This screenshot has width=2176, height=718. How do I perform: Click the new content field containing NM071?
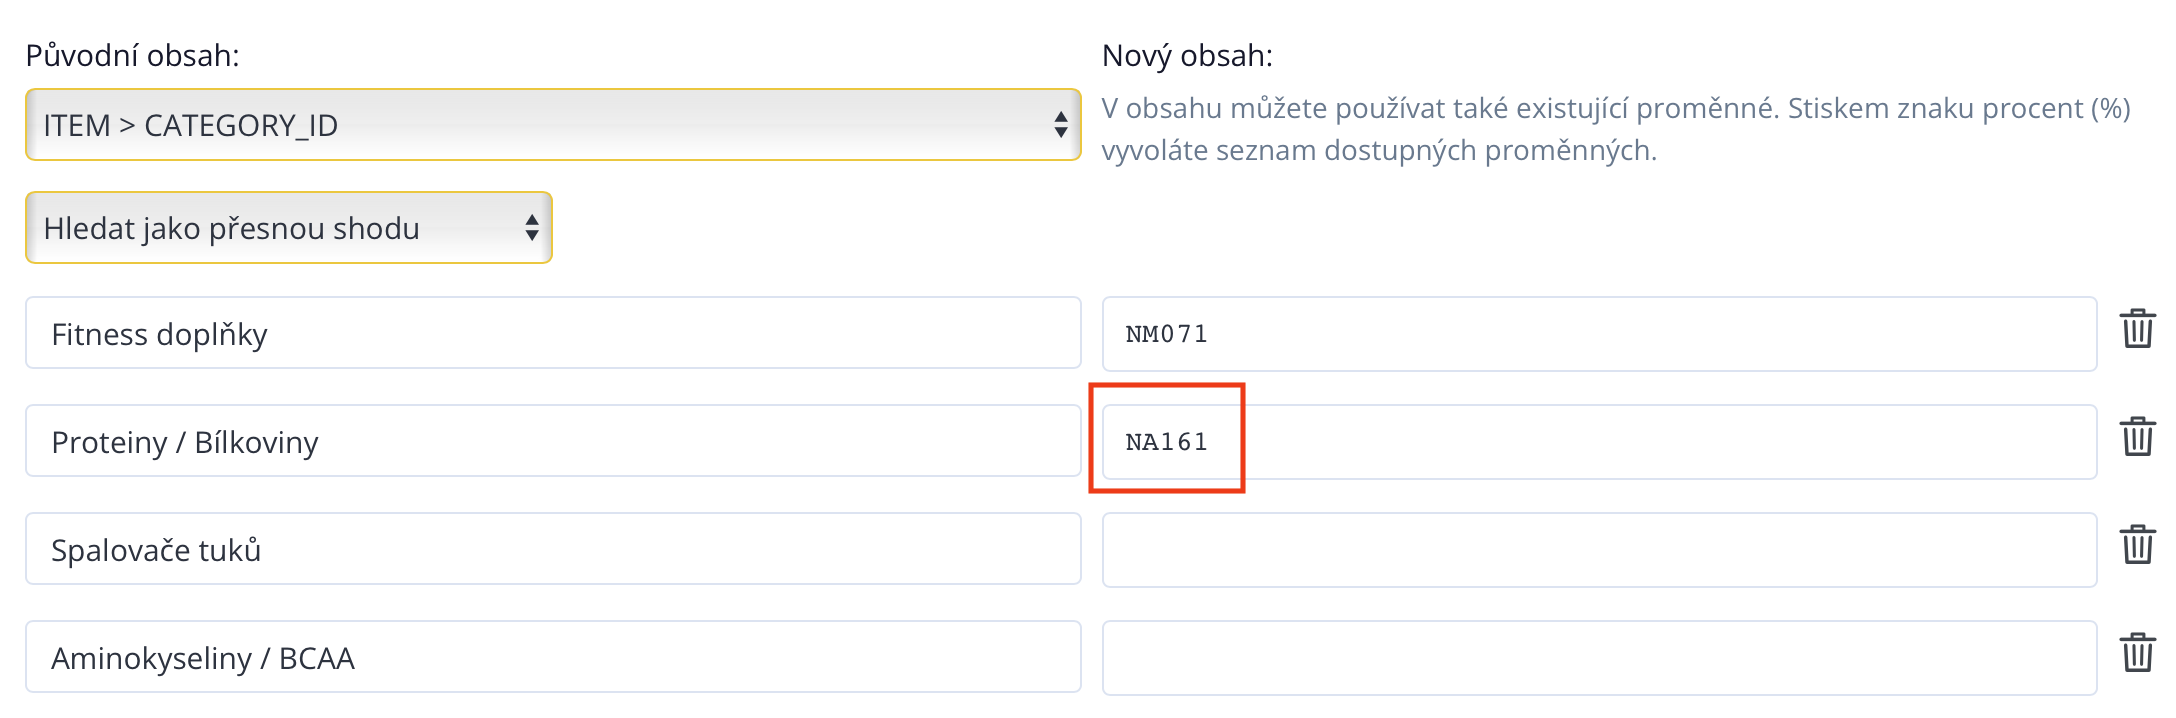[1598, 334]
